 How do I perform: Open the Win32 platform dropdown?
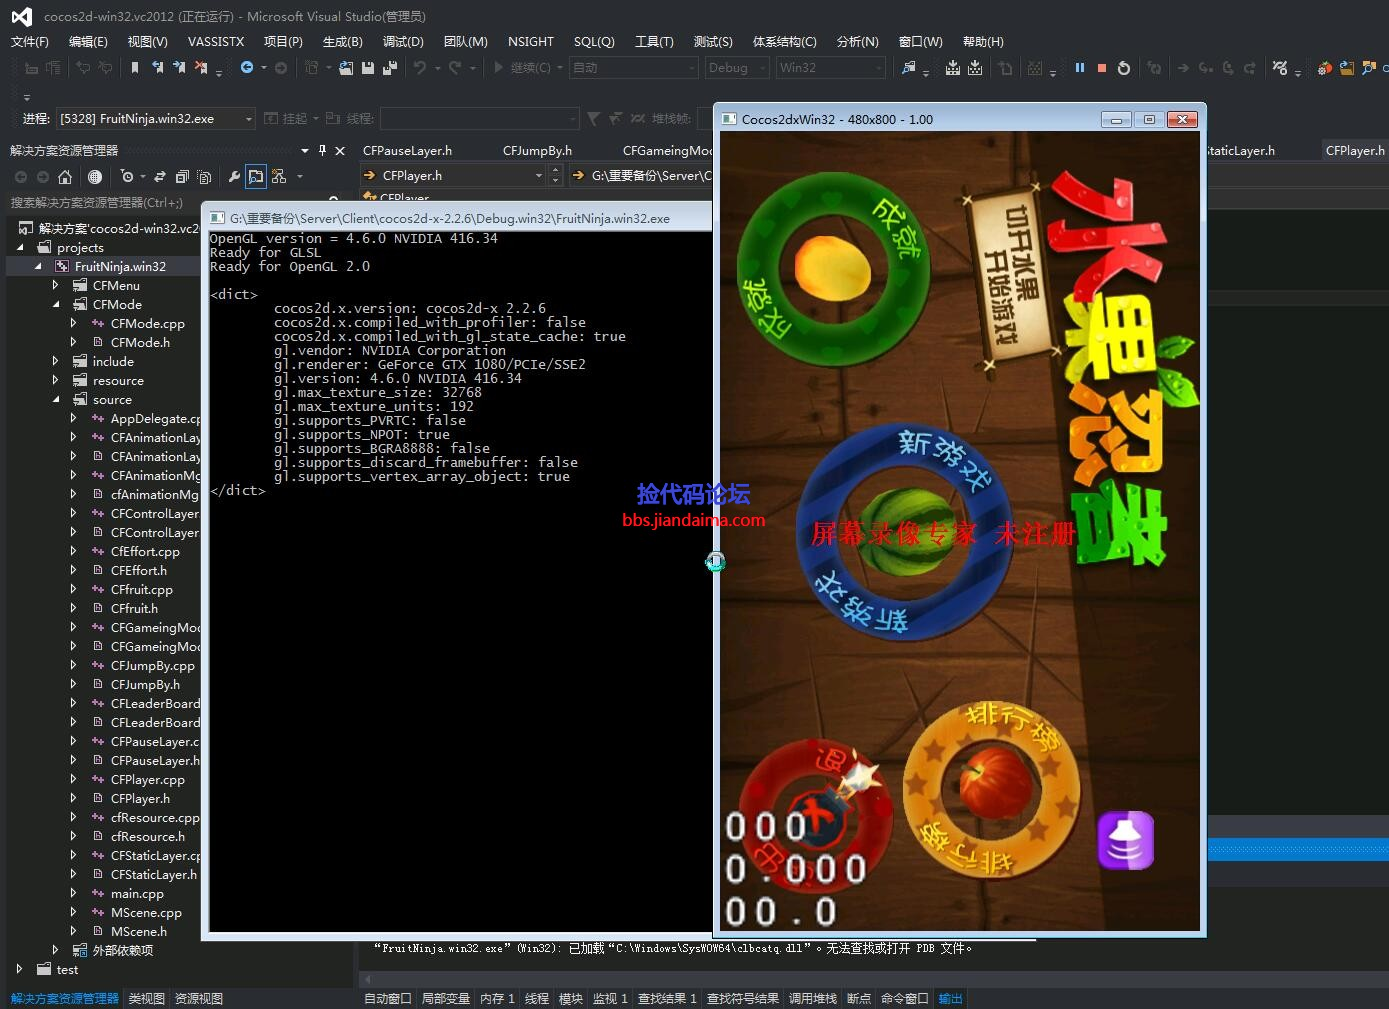click(879, 68)
